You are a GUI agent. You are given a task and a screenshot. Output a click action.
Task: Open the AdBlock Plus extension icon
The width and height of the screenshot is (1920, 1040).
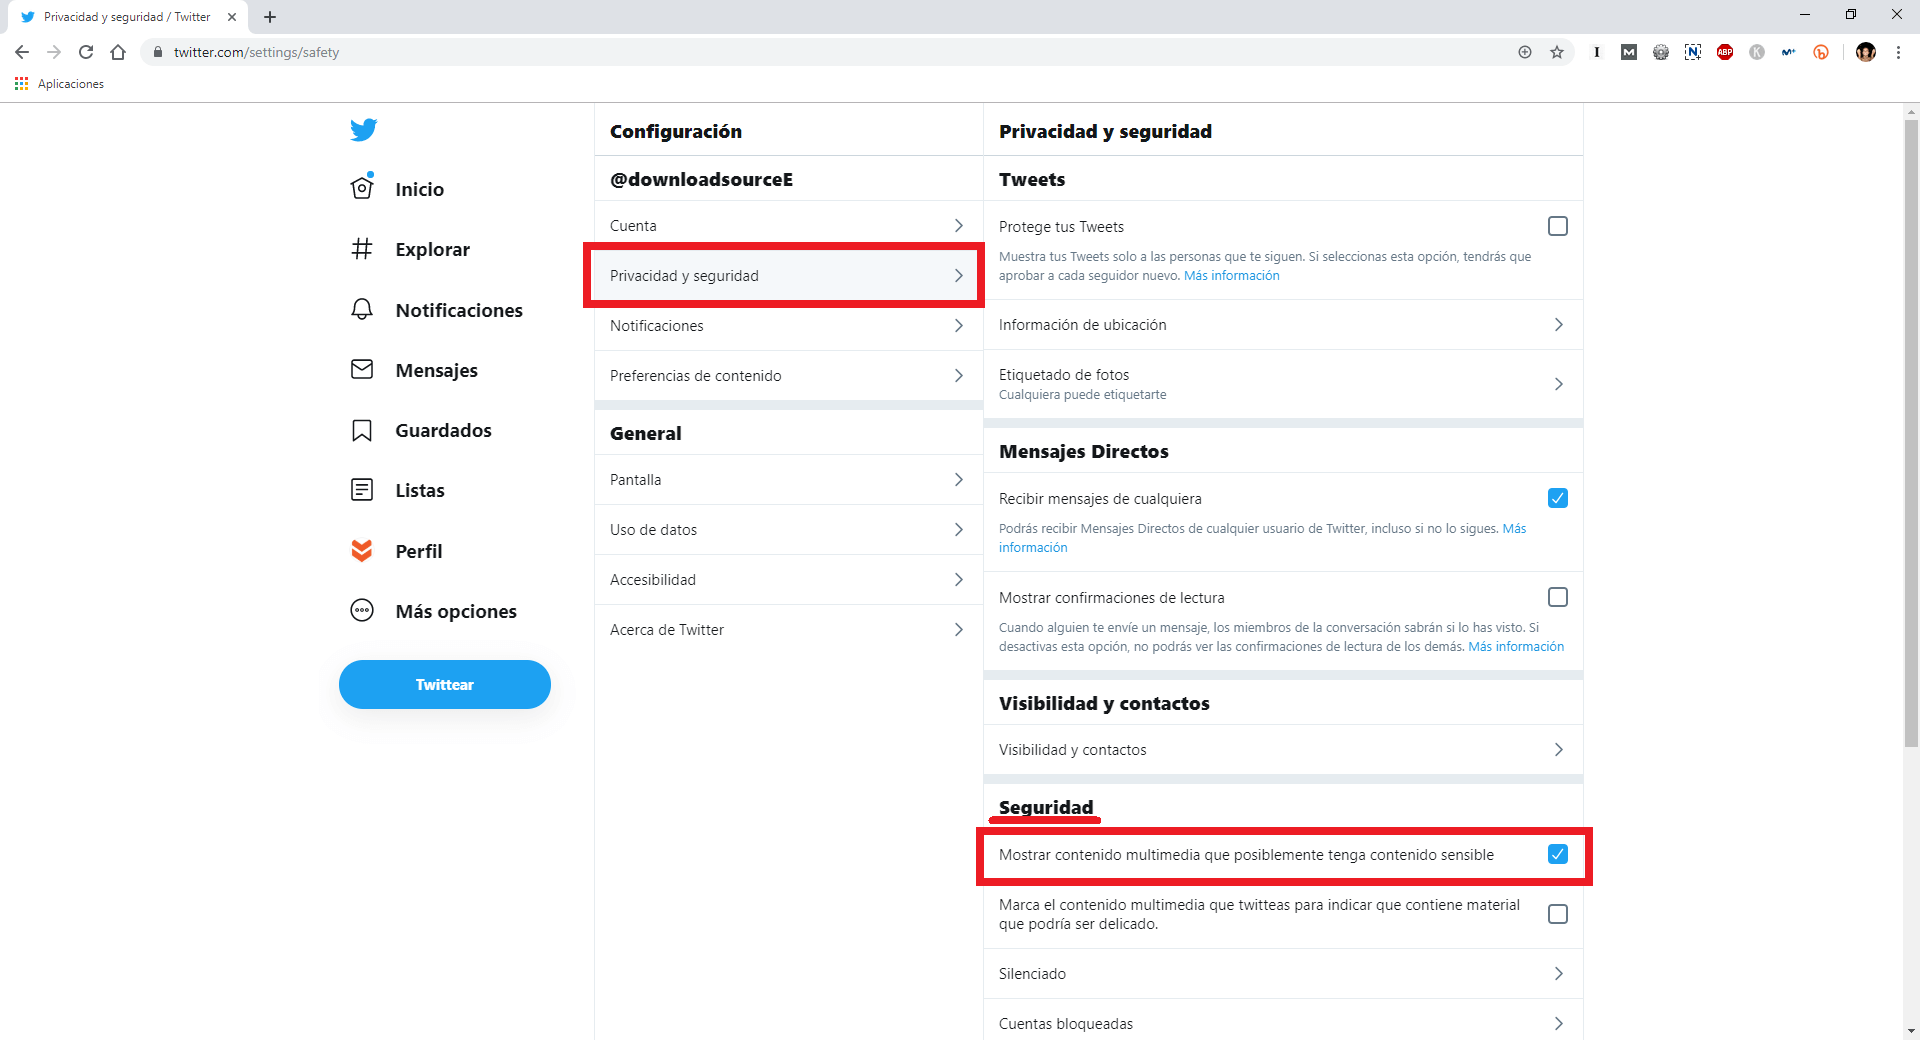[x=1725, y=52]
